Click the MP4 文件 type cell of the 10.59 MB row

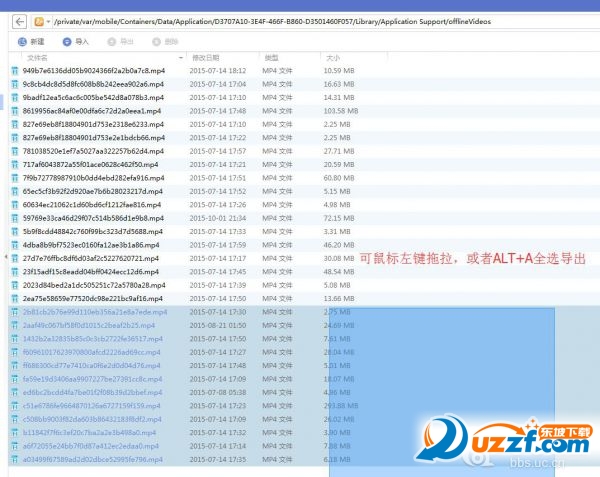(x=277, y=71)
